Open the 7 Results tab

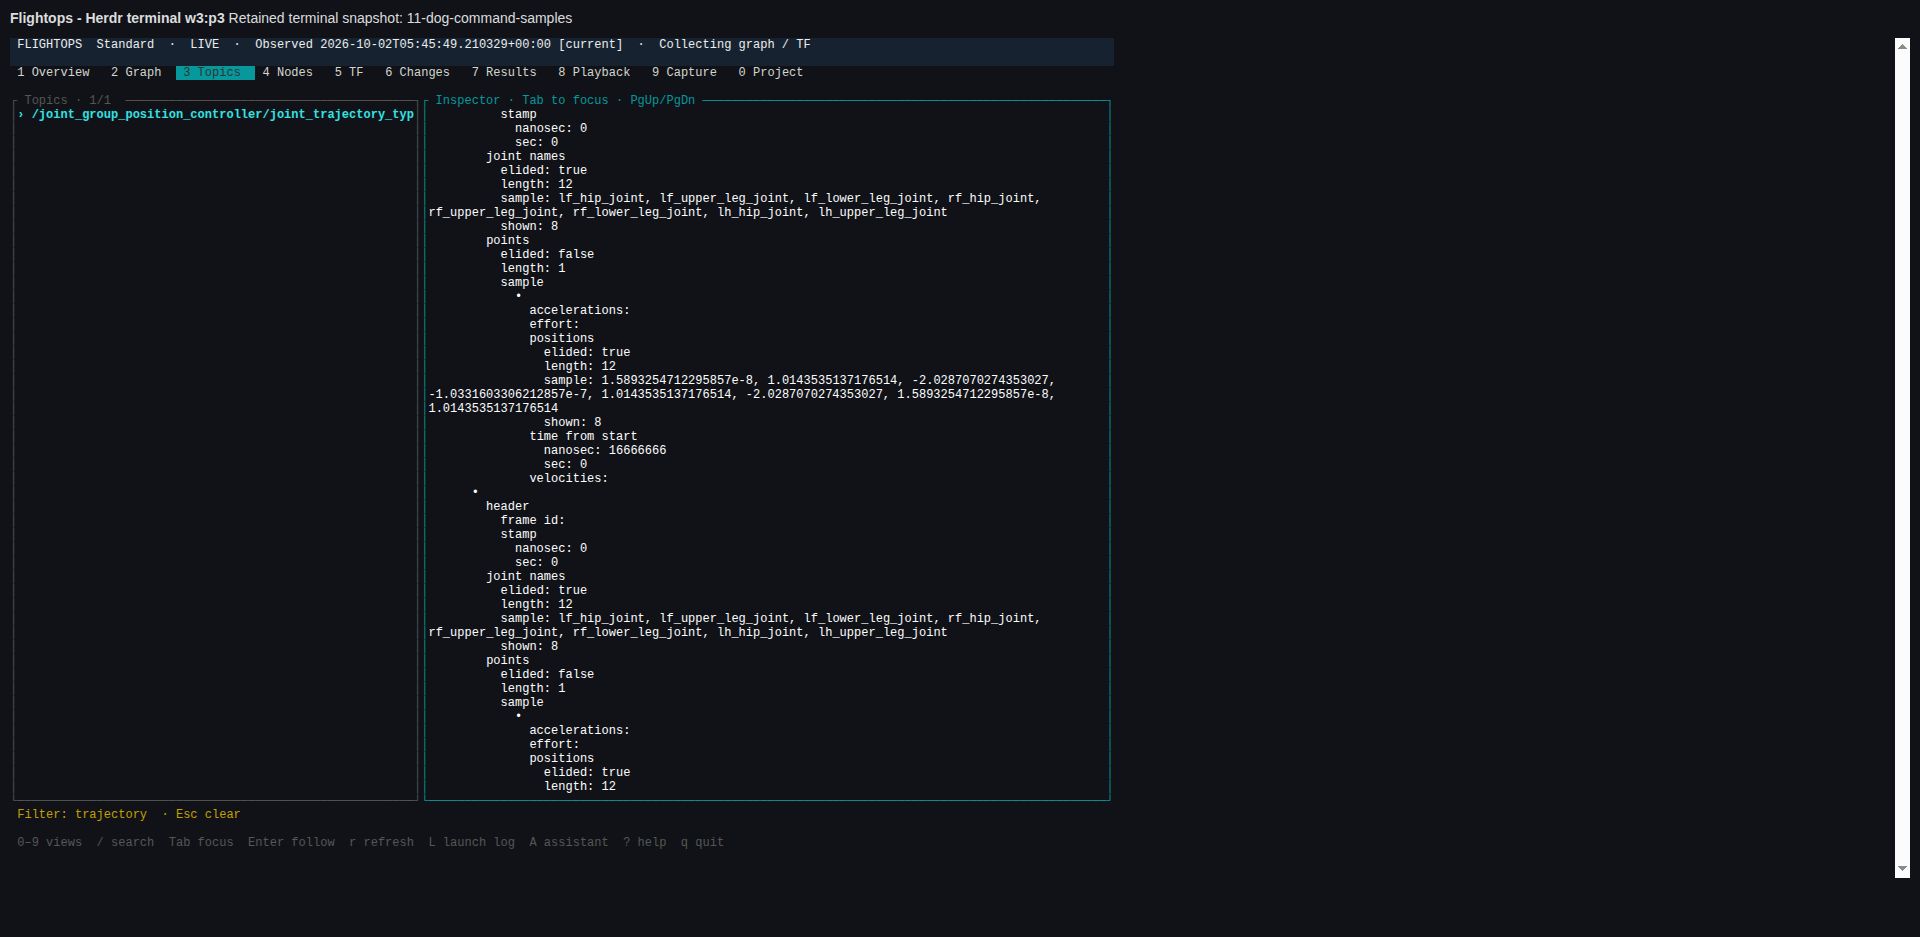504,72
